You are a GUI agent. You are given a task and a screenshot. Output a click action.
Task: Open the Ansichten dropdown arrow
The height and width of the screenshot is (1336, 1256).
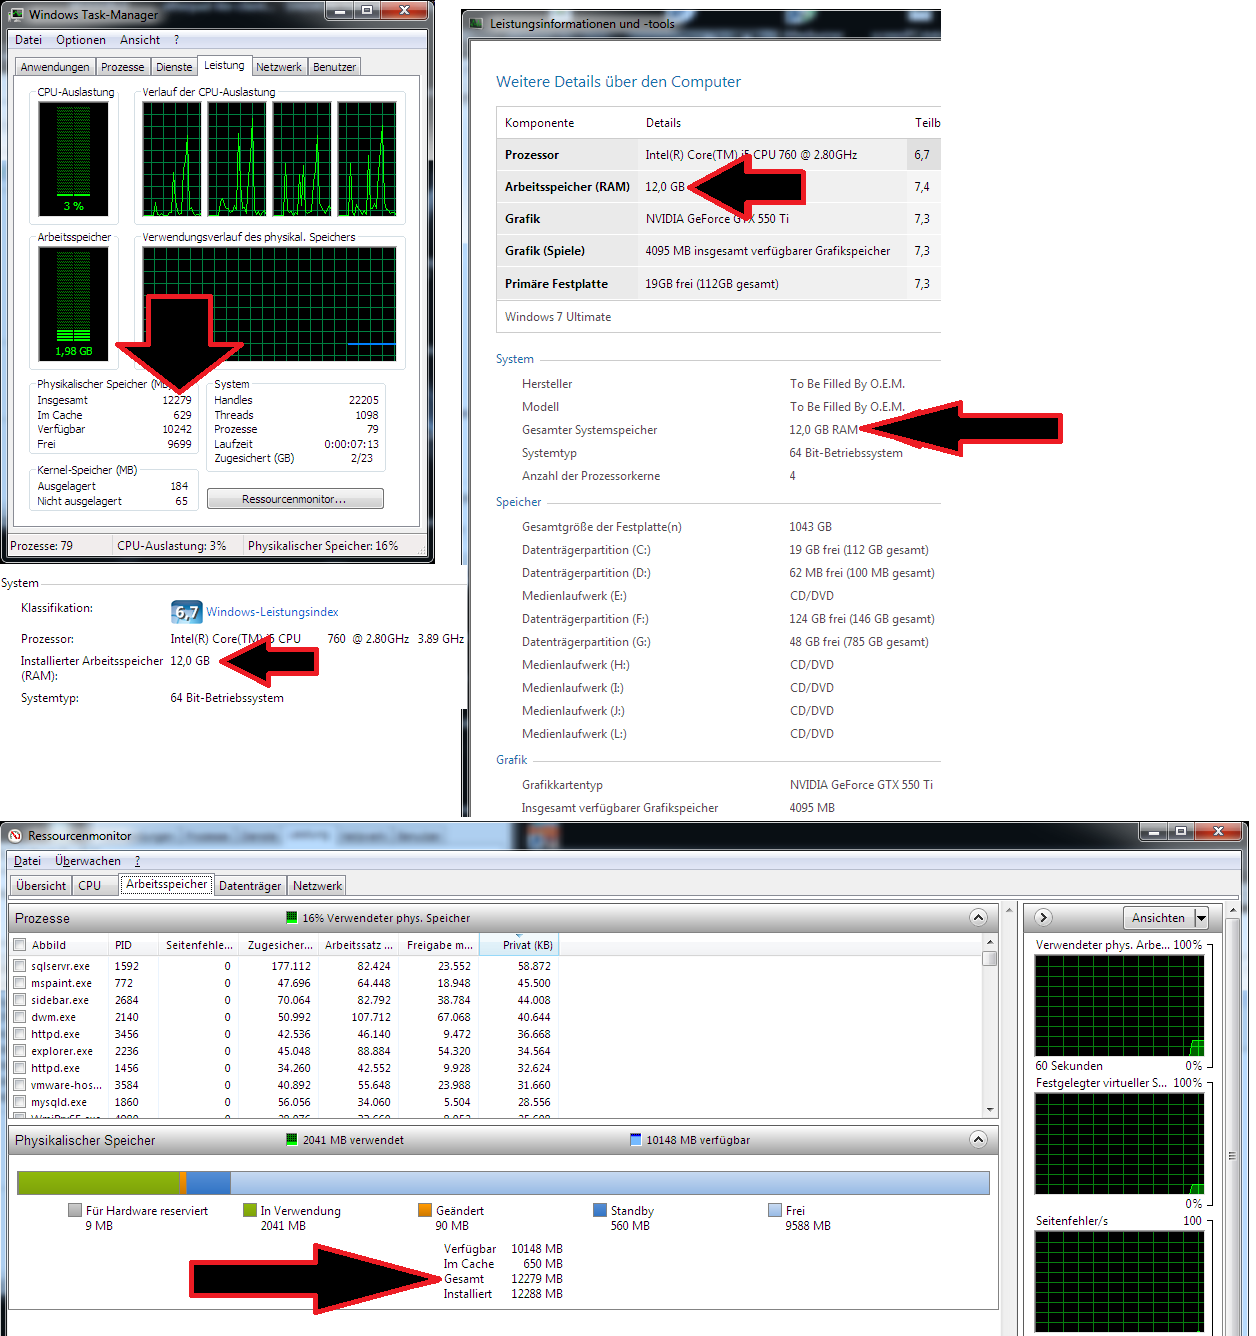coord(1201,918)
